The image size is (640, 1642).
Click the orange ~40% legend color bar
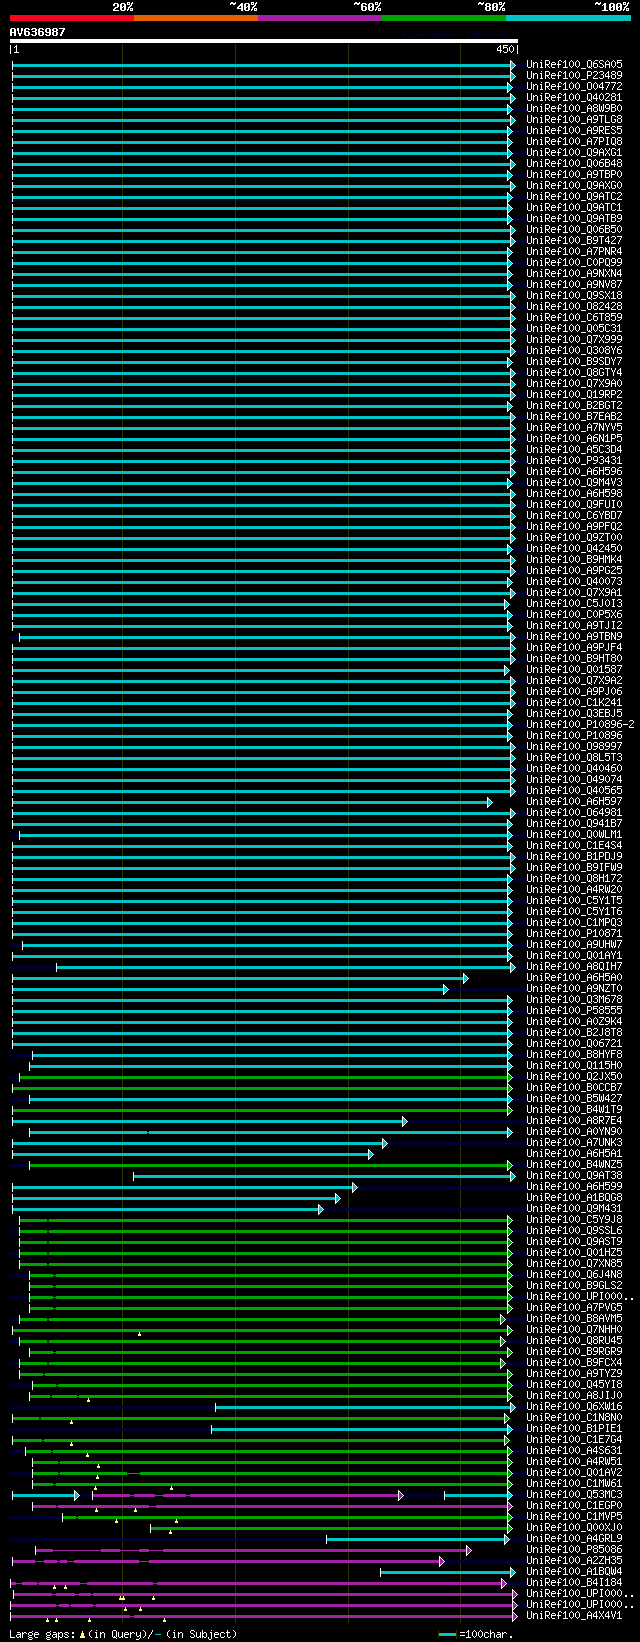(196, 18)
